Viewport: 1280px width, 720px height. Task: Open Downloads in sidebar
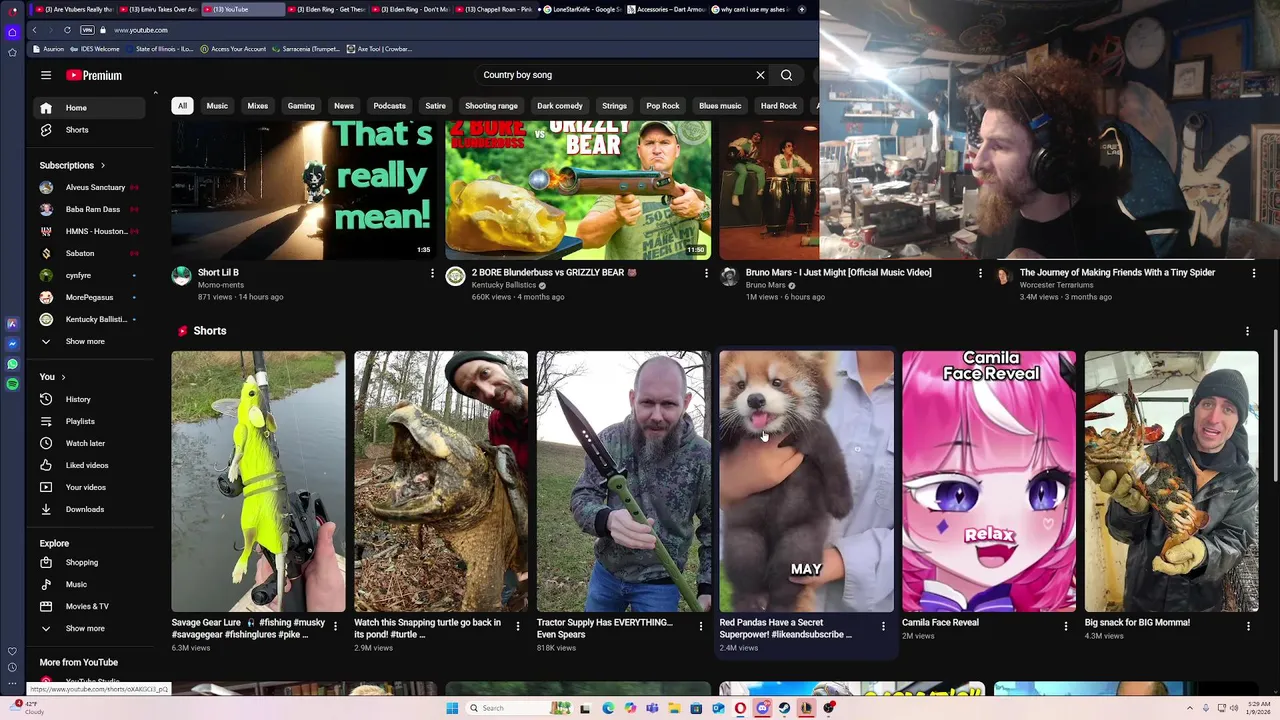[91, 509]
